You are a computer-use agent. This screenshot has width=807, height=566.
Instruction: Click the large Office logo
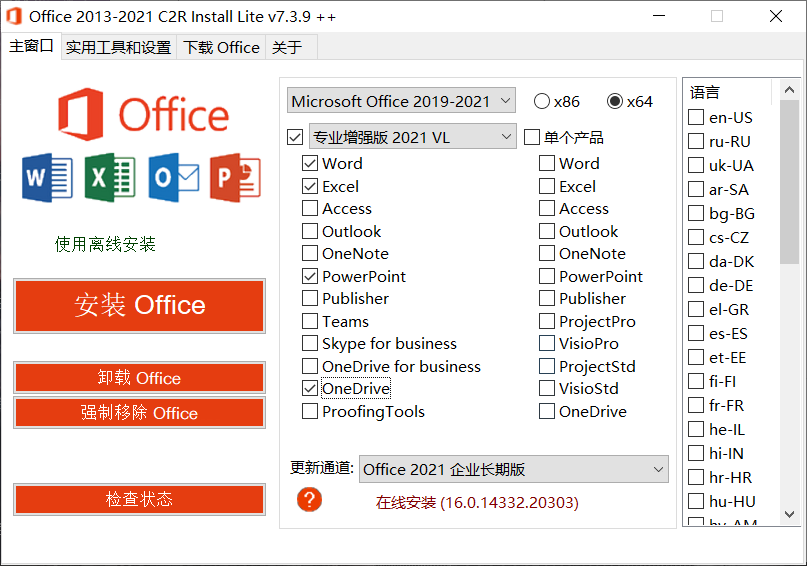click(x=144, y=114)
